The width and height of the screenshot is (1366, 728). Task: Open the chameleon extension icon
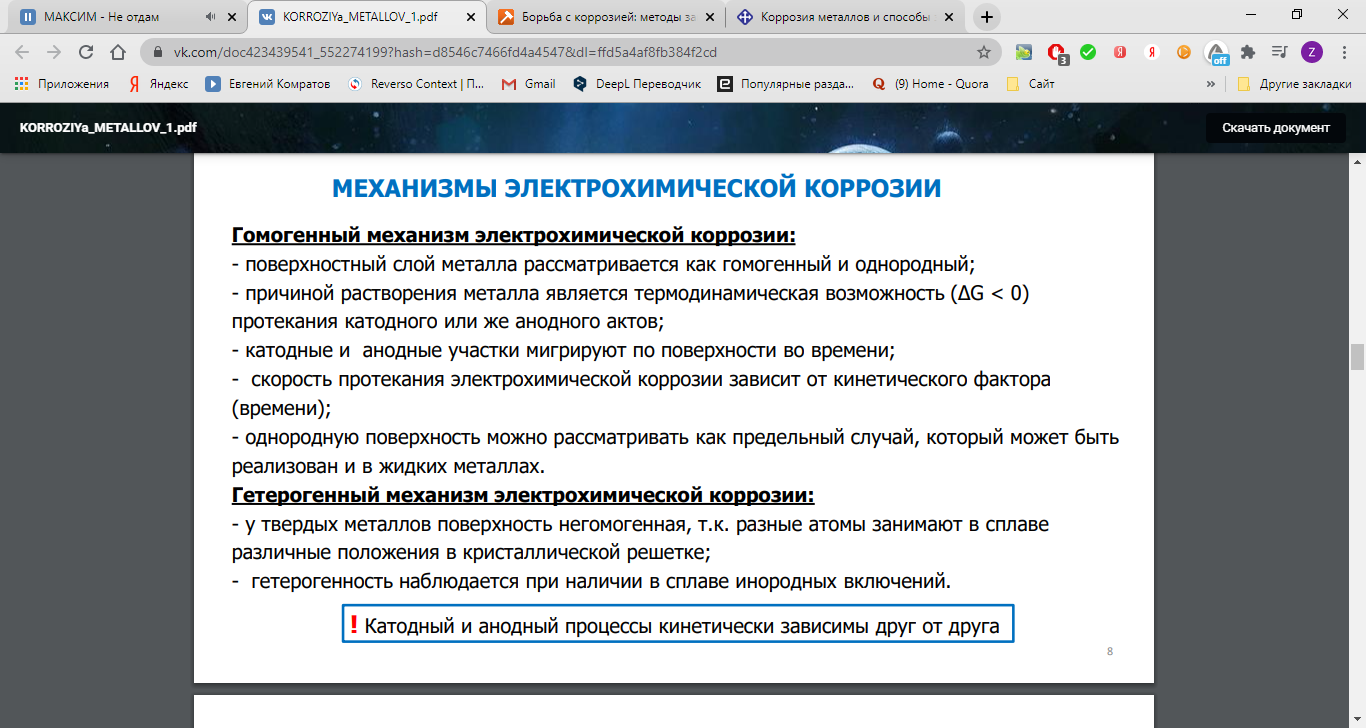pyautogui.click(x=1024, y=52)
